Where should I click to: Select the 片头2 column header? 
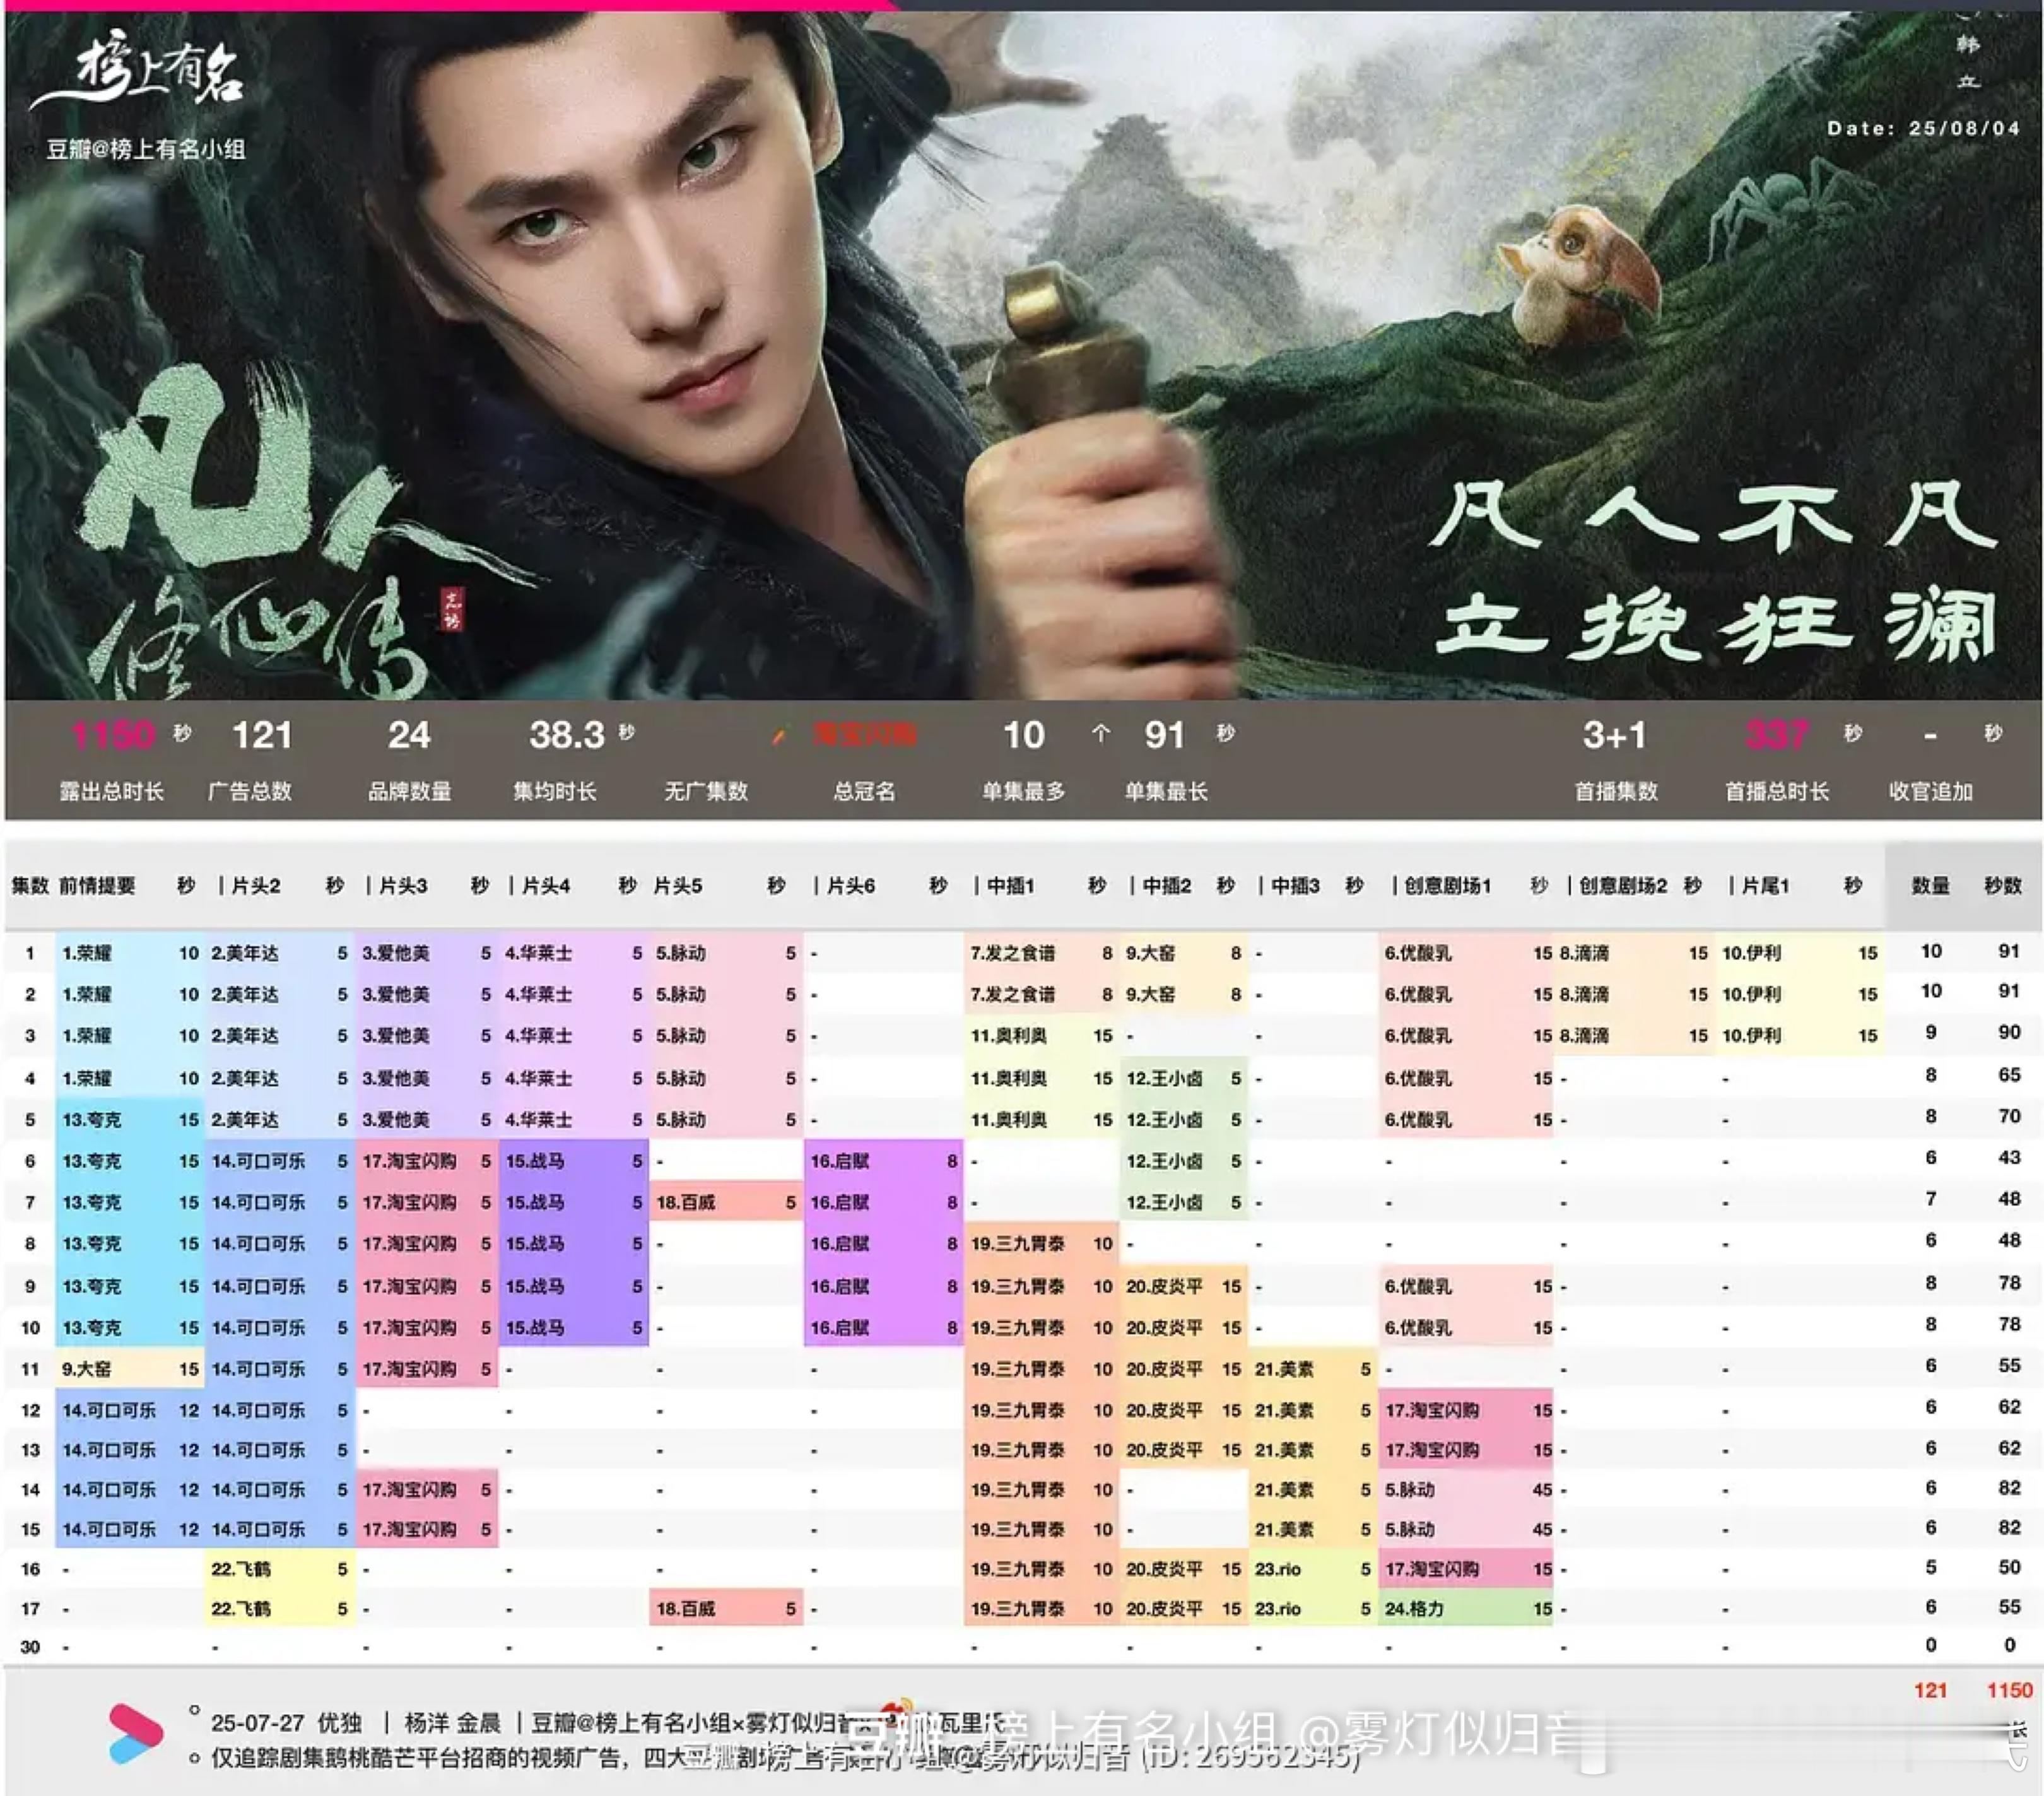pyautogui.click(x=255, y=885)
